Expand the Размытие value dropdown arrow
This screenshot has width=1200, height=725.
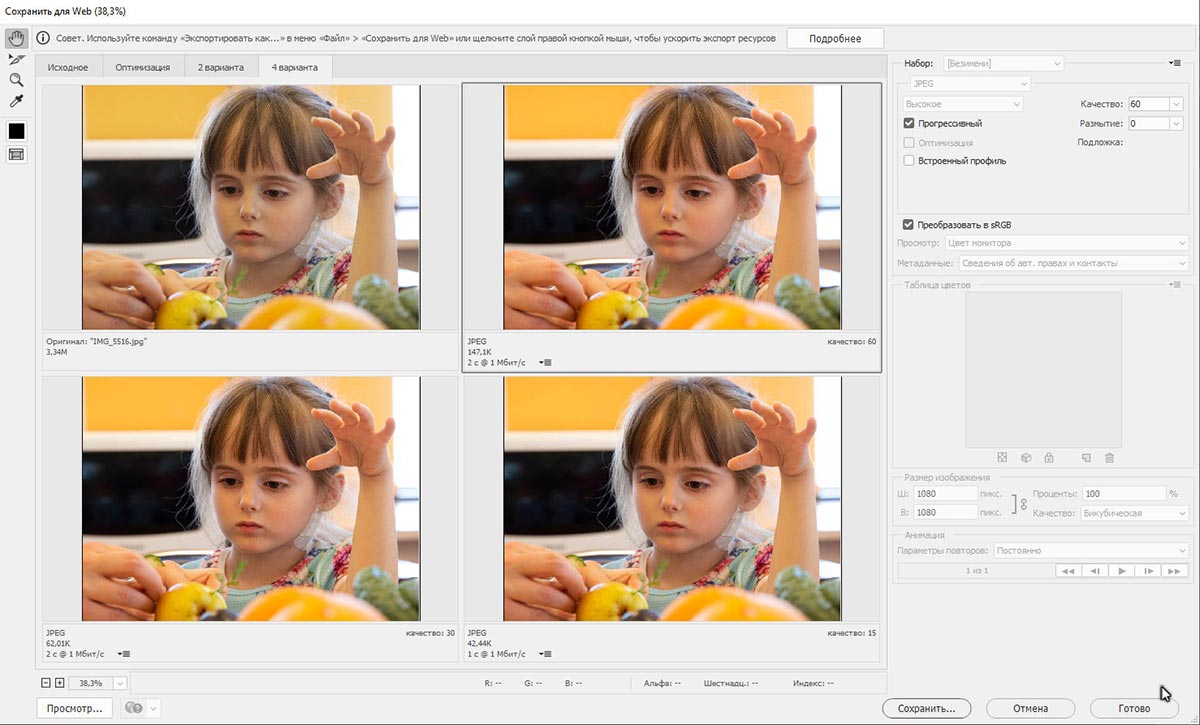coord(1177,123)
